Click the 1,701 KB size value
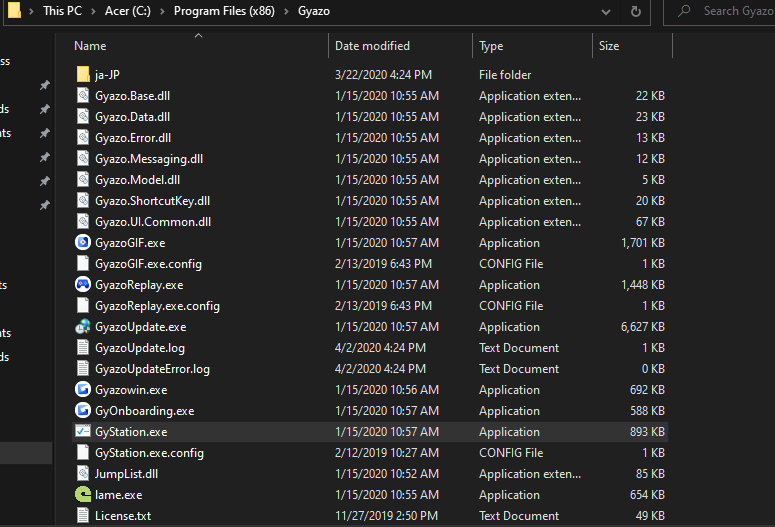This screenshot has width=775, height=527. click(643, 243)
